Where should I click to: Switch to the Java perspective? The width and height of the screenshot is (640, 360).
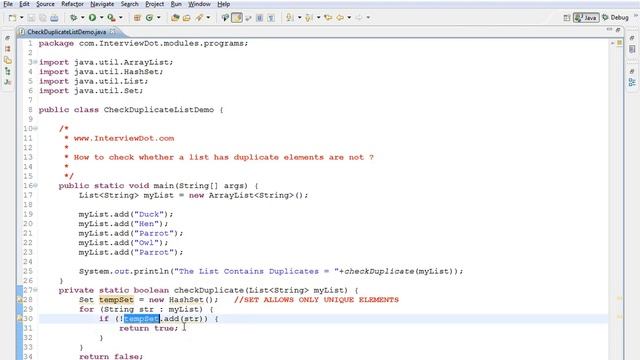[586, 18]
